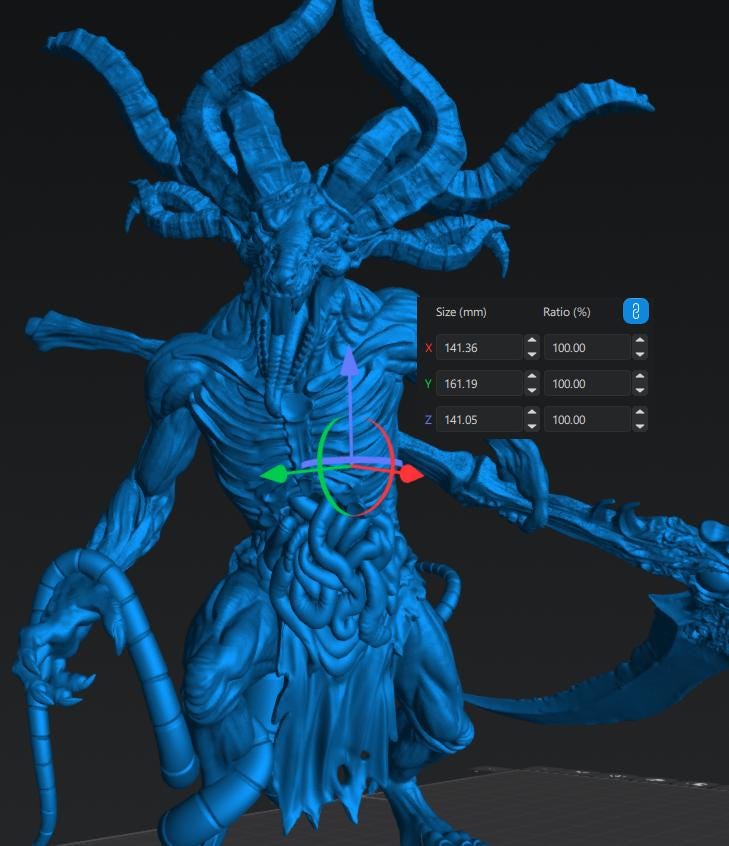
Task: Select the Z ratio percentage field
Action: pos(587,419)
